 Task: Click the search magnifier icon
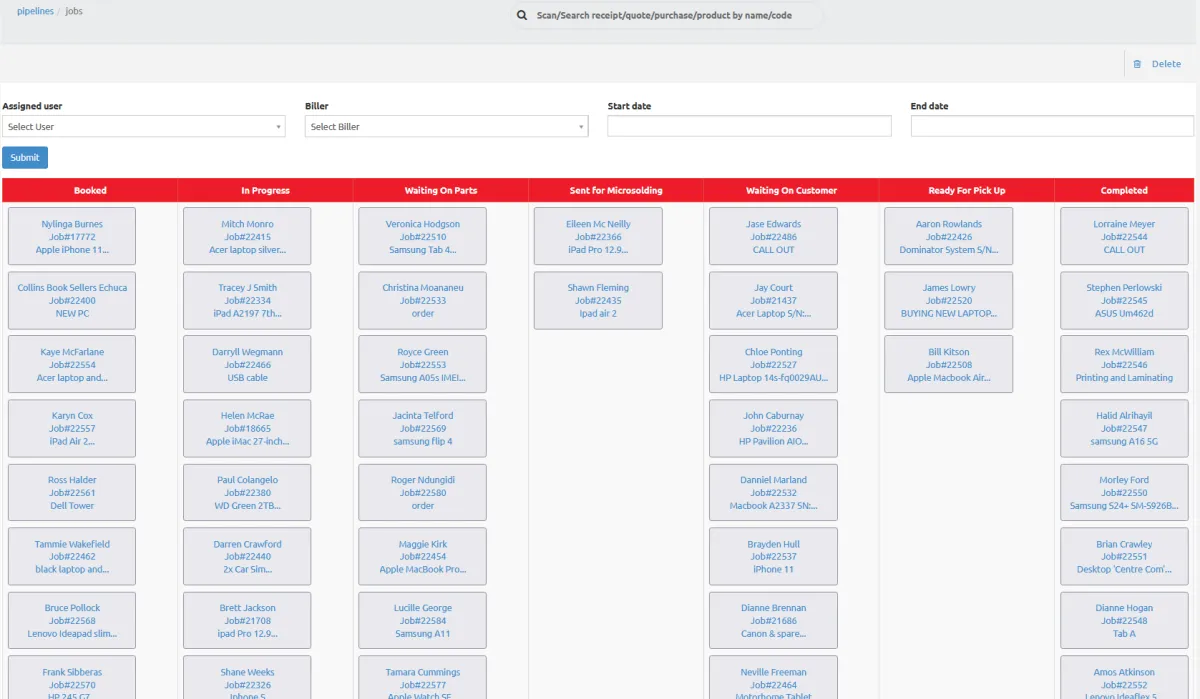pyautogui.click(x=521, y=16)
